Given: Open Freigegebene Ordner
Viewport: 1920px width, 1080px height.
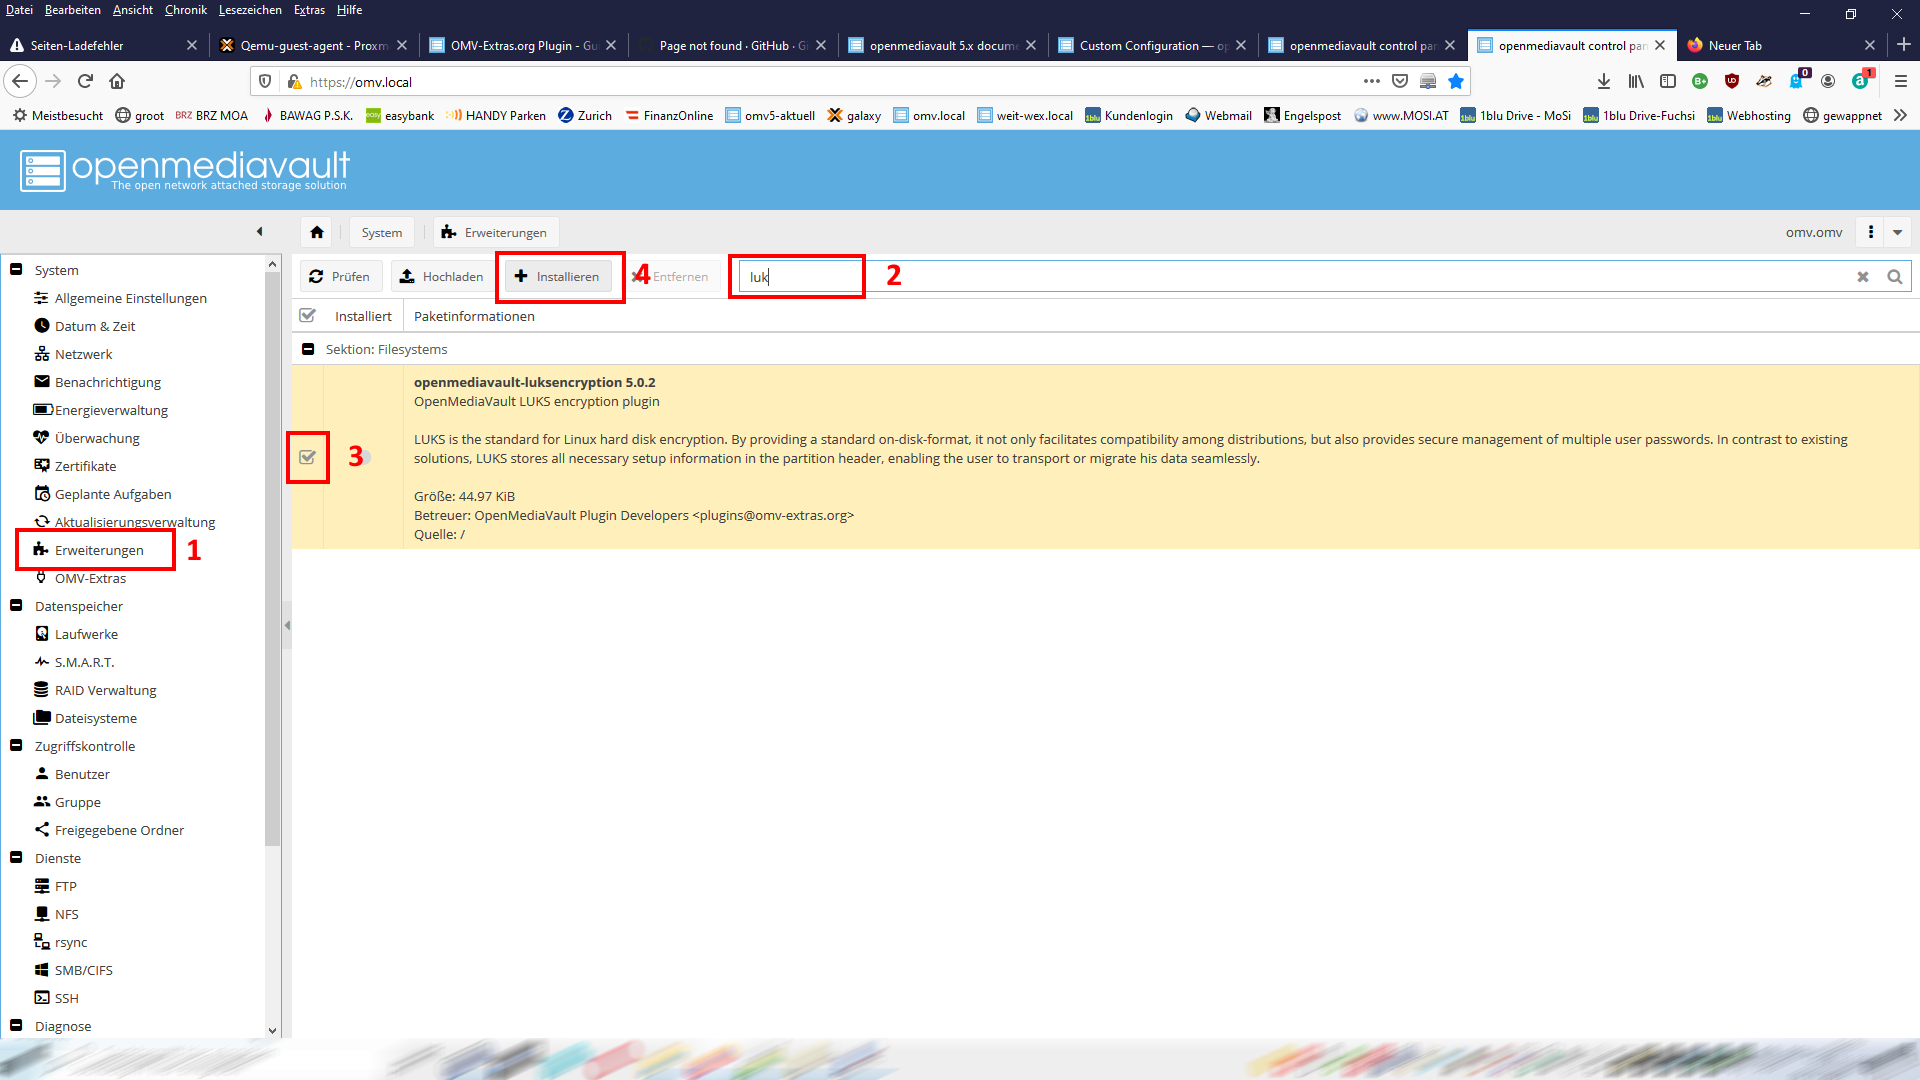Looking at the screenshot, I should pyautogui.click(x=119, y=830).
